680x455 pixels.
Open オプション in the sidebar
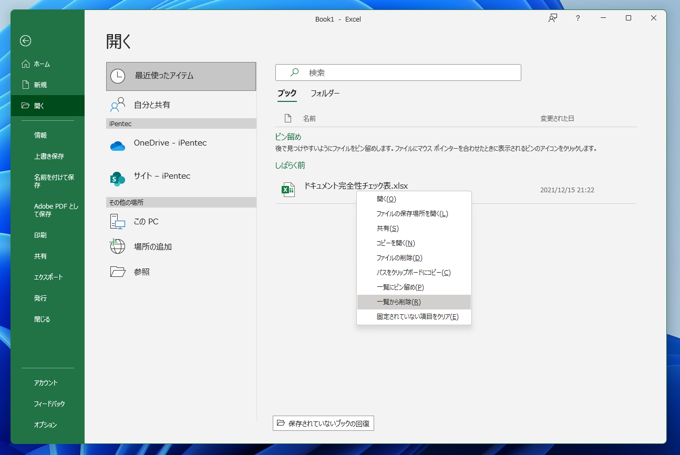pyautogui.click(x=46, y=425)
